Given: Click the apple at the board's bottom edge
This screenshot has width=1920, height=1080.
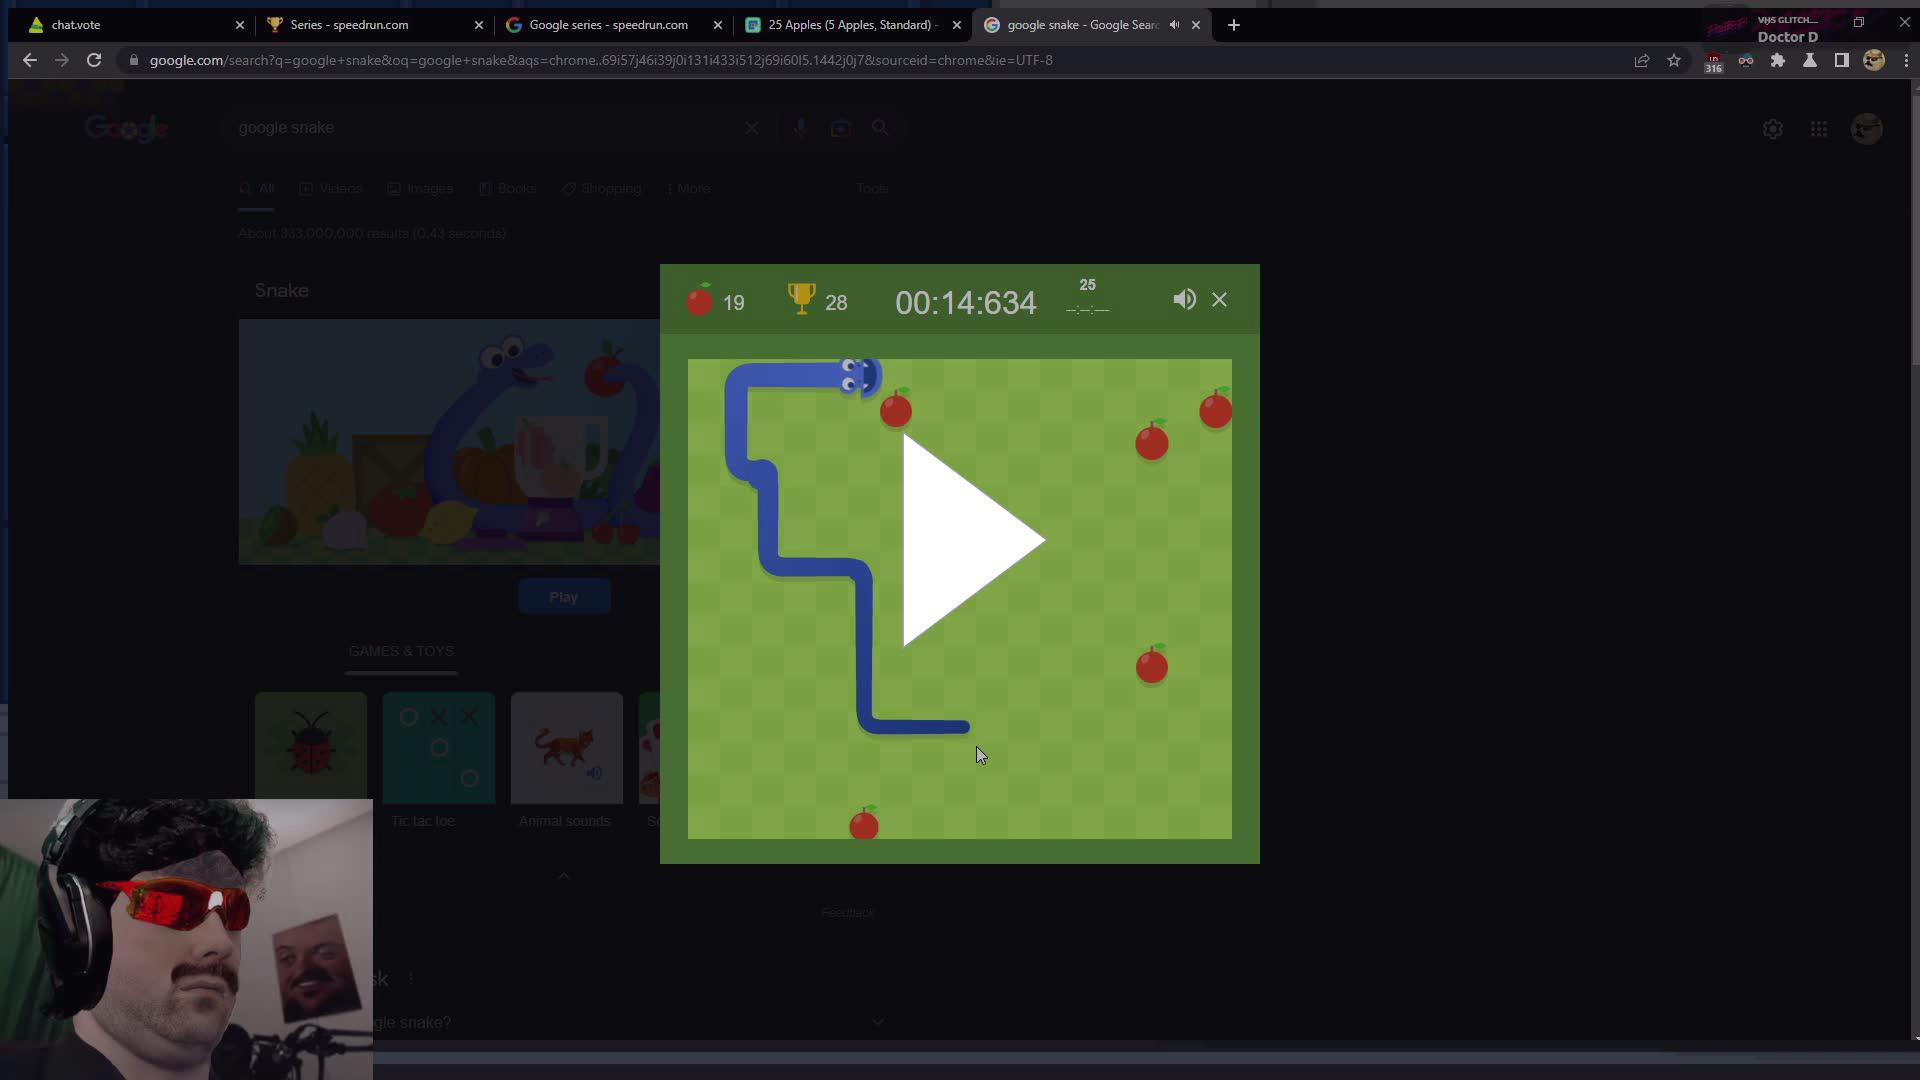Looking at the screenshot, I should 864,823.
